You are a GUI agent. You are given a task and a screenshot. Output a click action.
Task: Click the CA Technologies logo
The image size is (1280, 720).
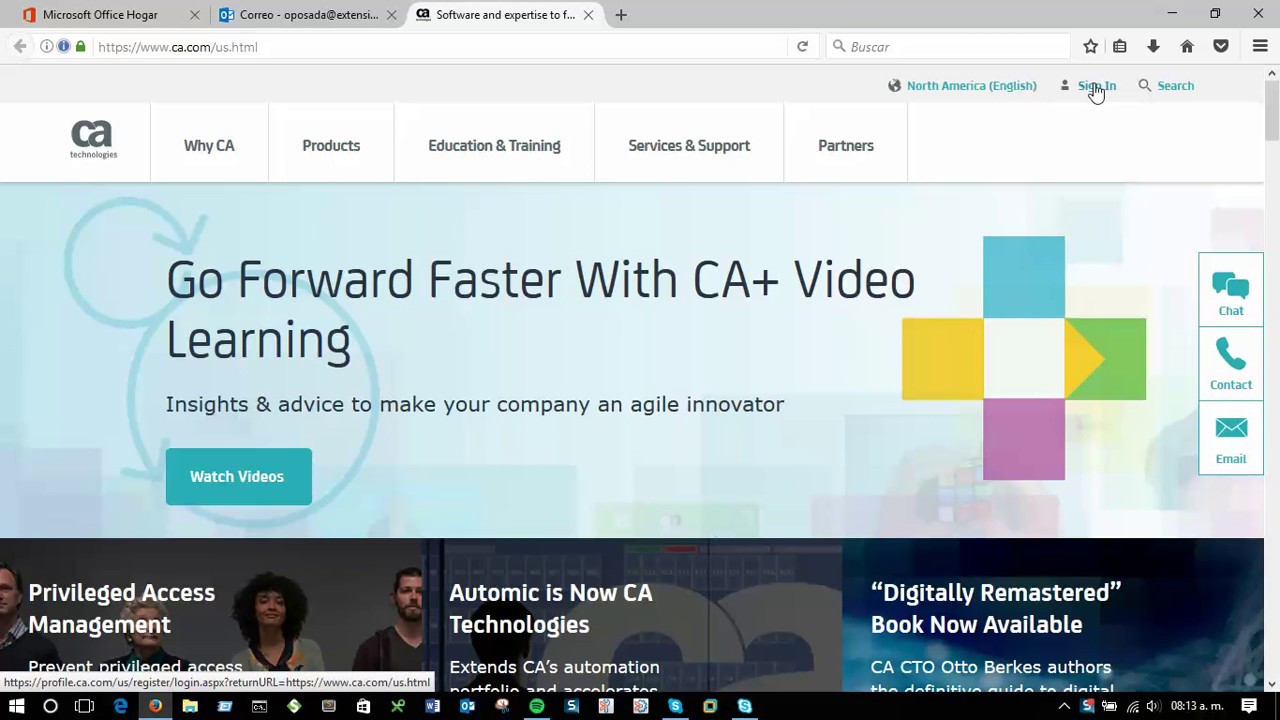tap(93, 140)
